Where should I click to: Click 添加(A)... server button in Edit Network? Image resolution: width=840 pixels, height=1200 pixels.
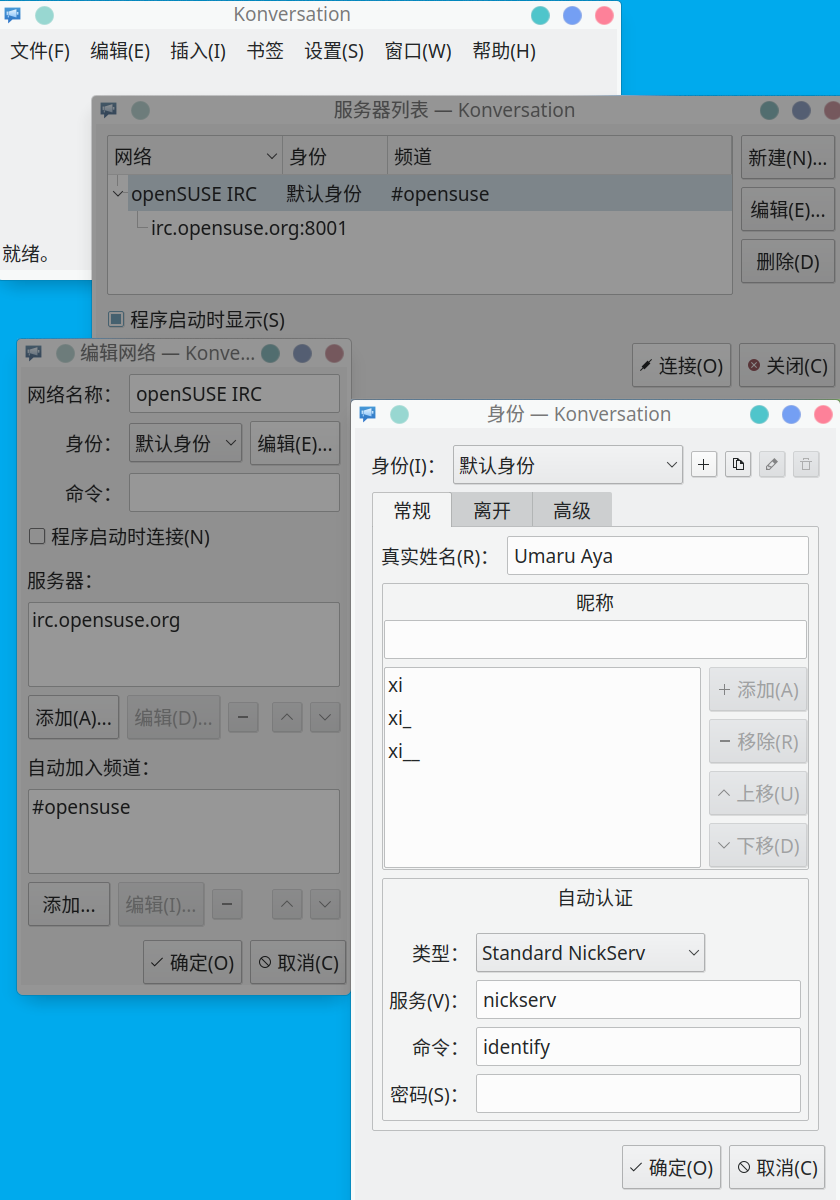coord(74,717)
